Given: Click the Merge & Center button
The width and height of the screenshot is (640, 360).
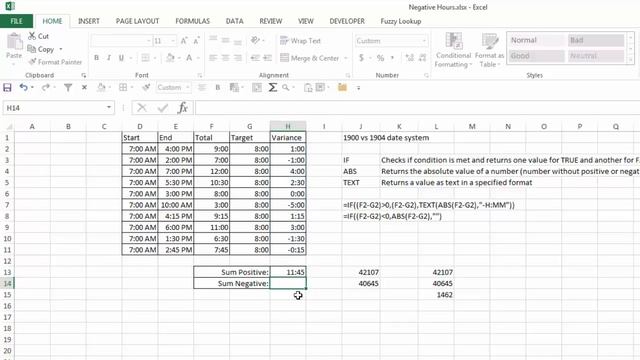Looking at the screenshot, I should click(310, 58).
